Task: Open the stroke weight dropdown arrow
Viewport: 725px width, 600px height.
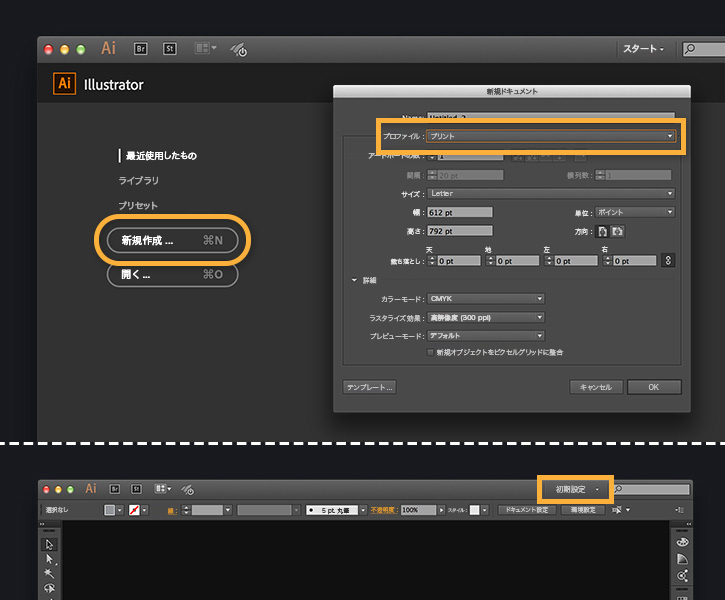Action: click(x=227, y=510)
